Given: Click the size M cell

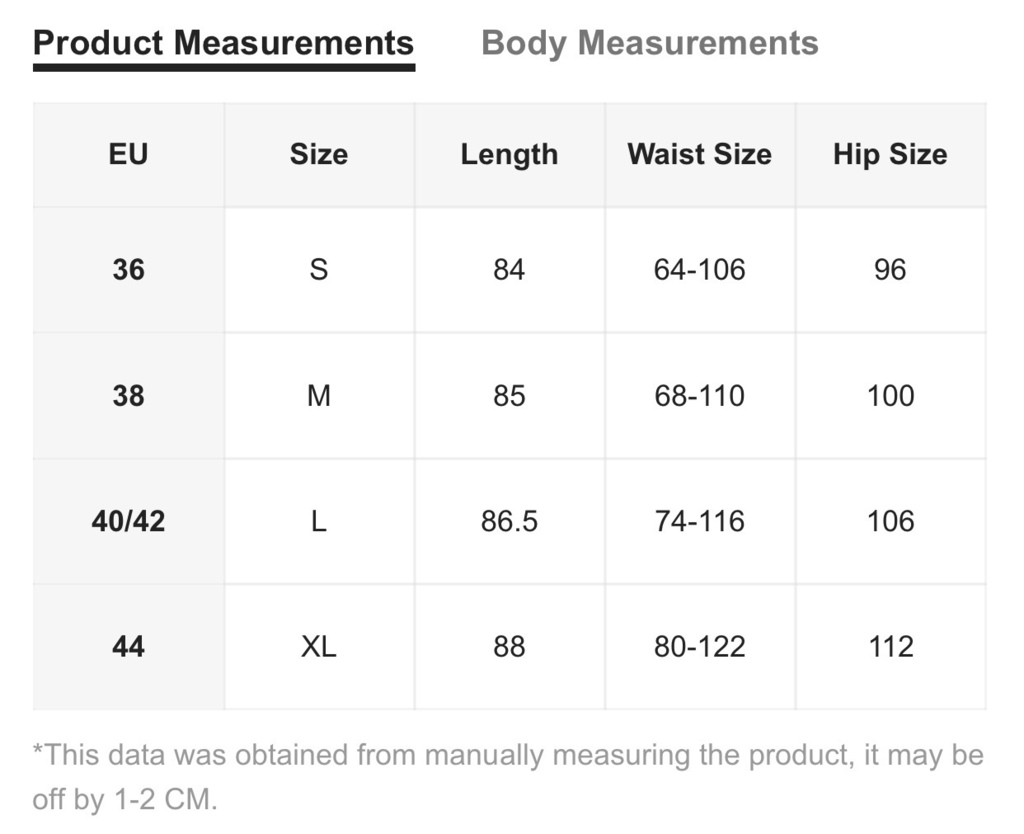Looking at the screenshot, I should 319,396.
